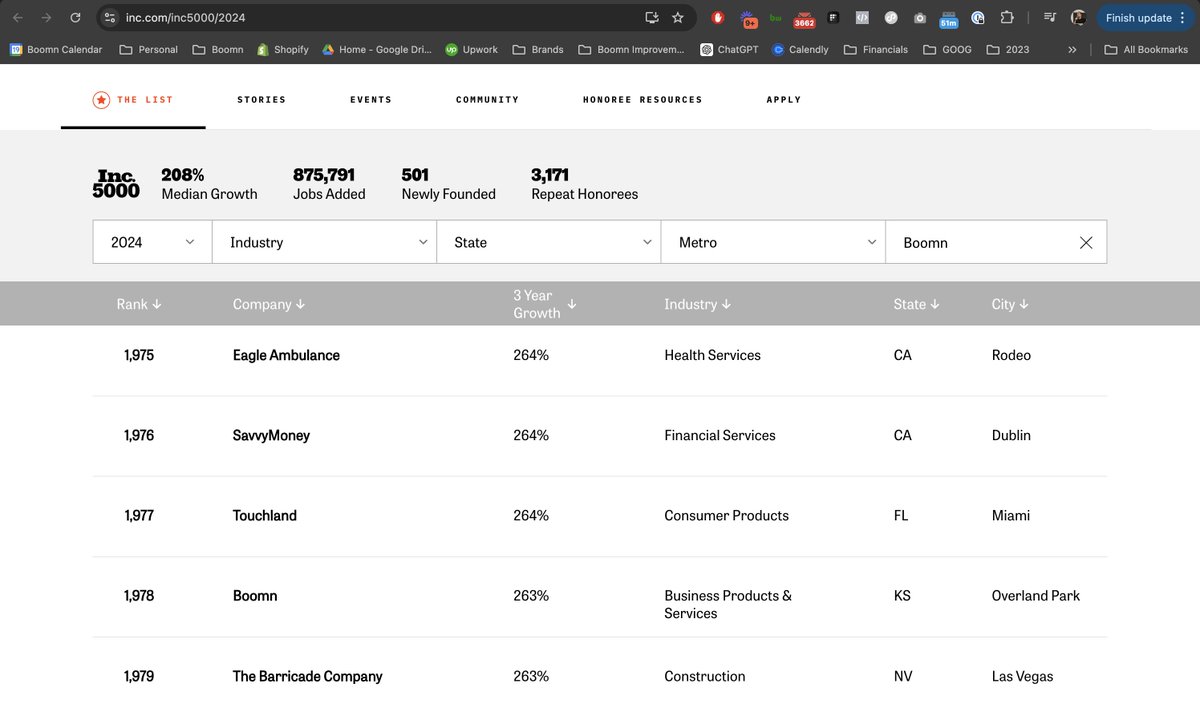The image size is (1200, 716).
Task: Sort by Industry column header
Action: coord(697,304)
